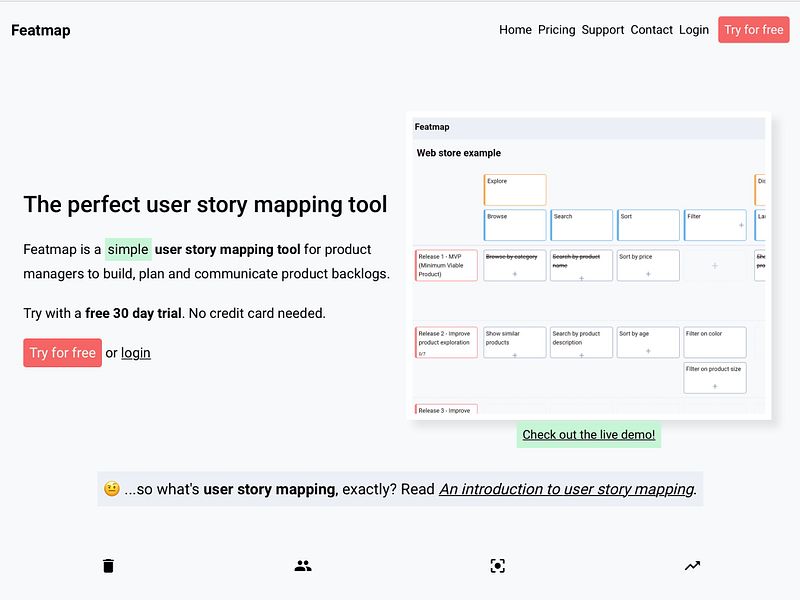Click bold 'user story mapping,' in the banner

click(270, 489)
